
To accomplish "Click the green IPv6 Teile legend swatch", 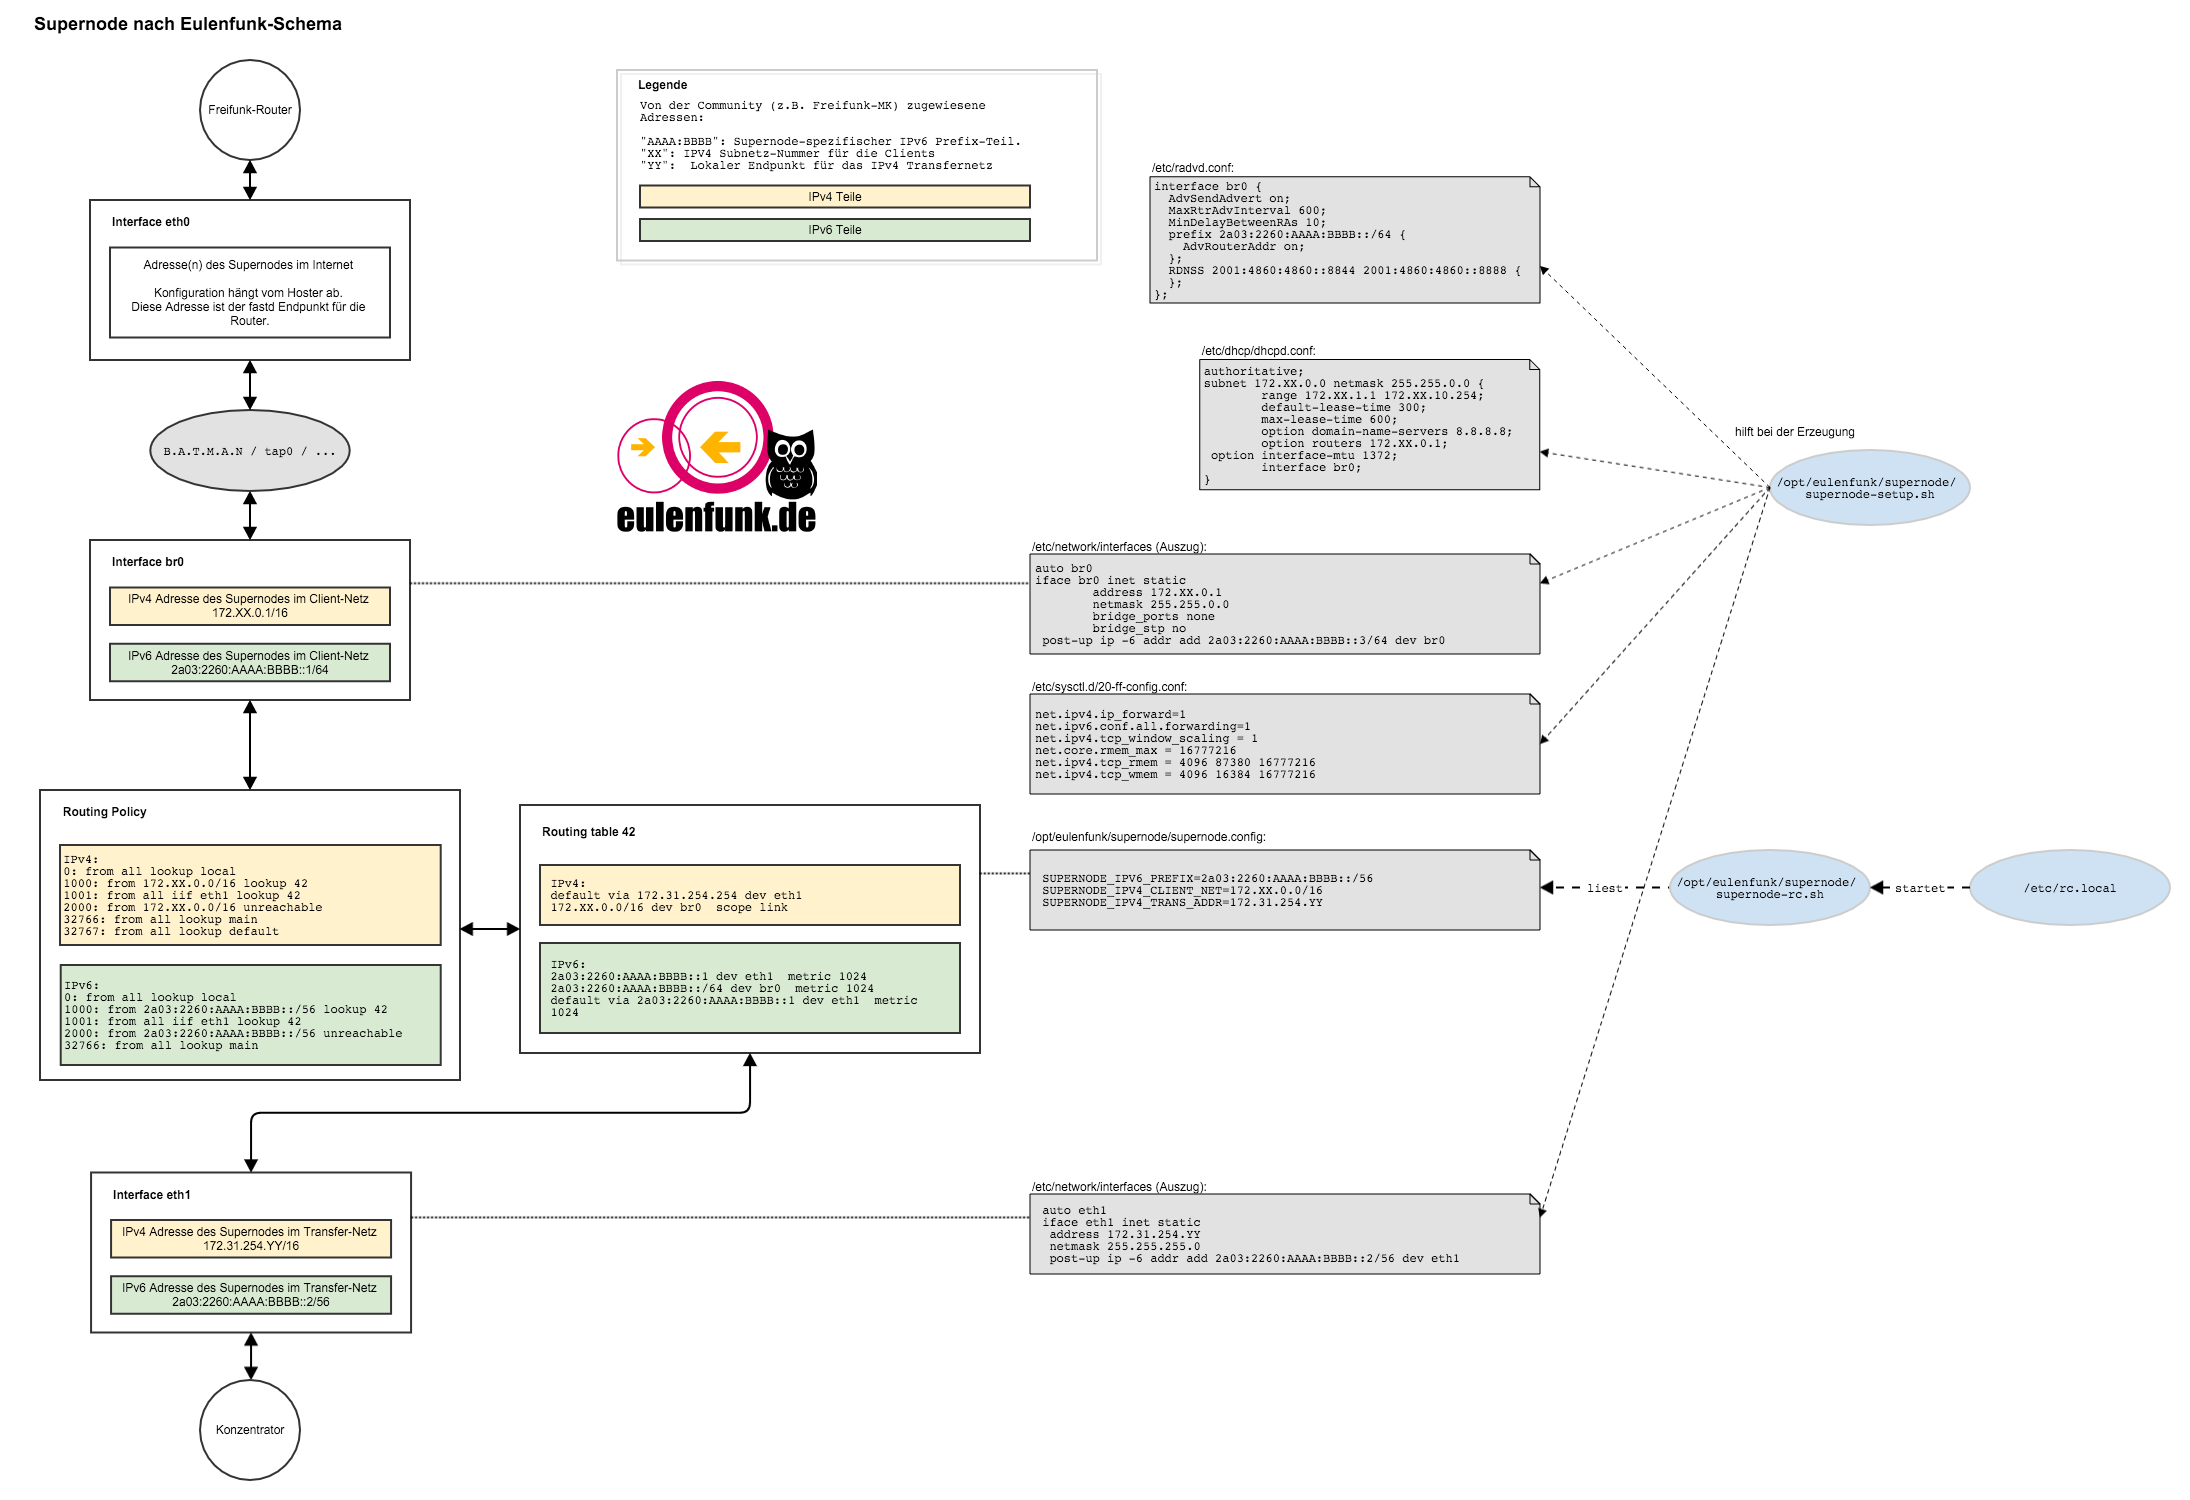I will [x=834, y=230].
